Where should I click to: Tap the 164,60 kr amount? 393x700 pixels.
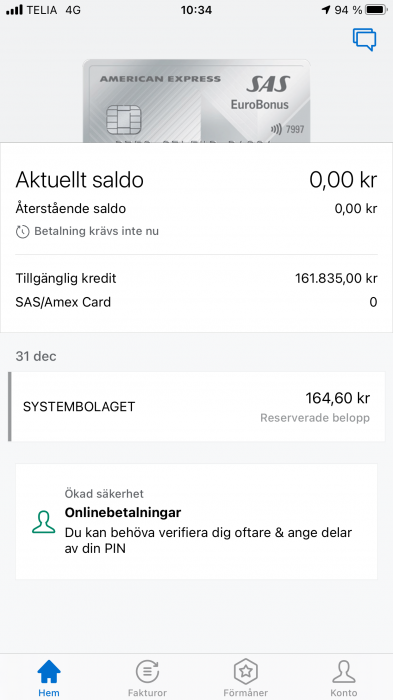[x=338, y=398]
